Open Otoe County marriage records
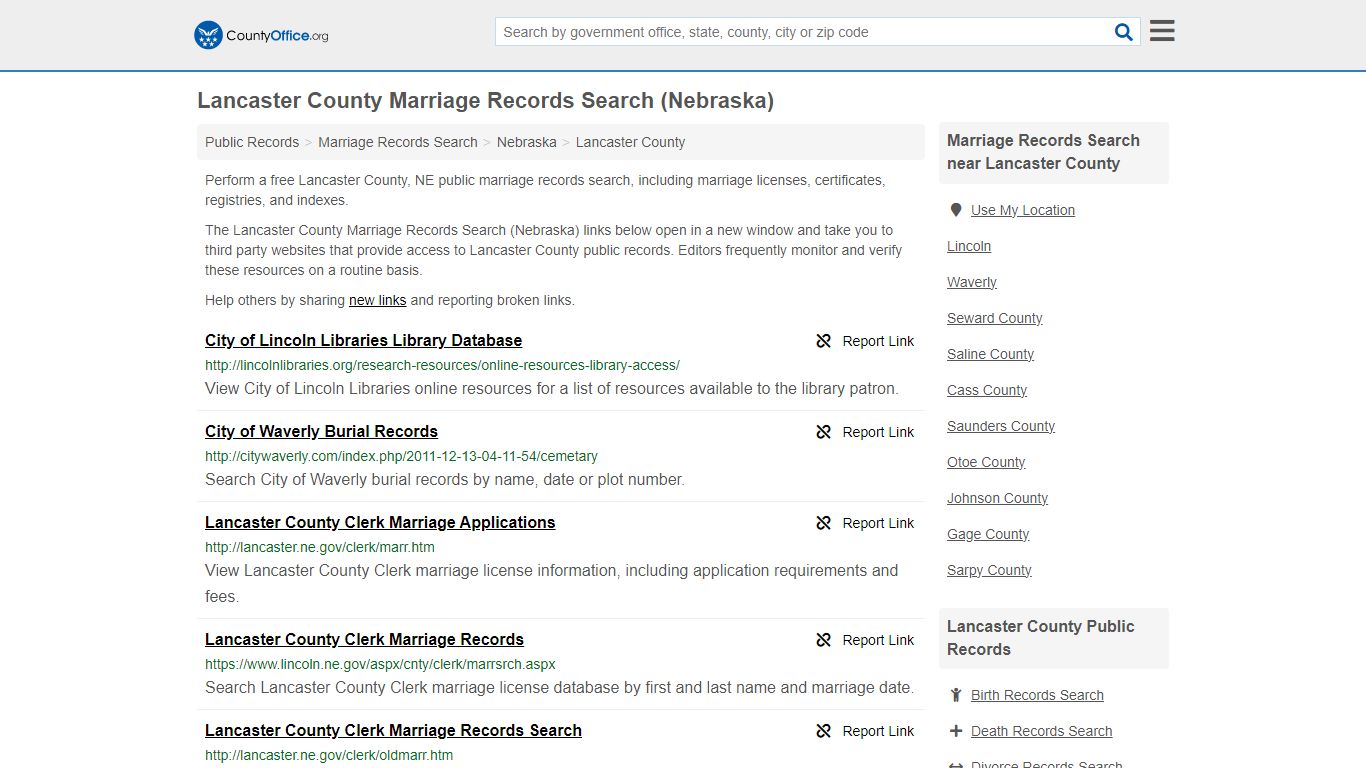This screenshot has height=768, width=1366. pyautogui.click(x=986, y=462)
